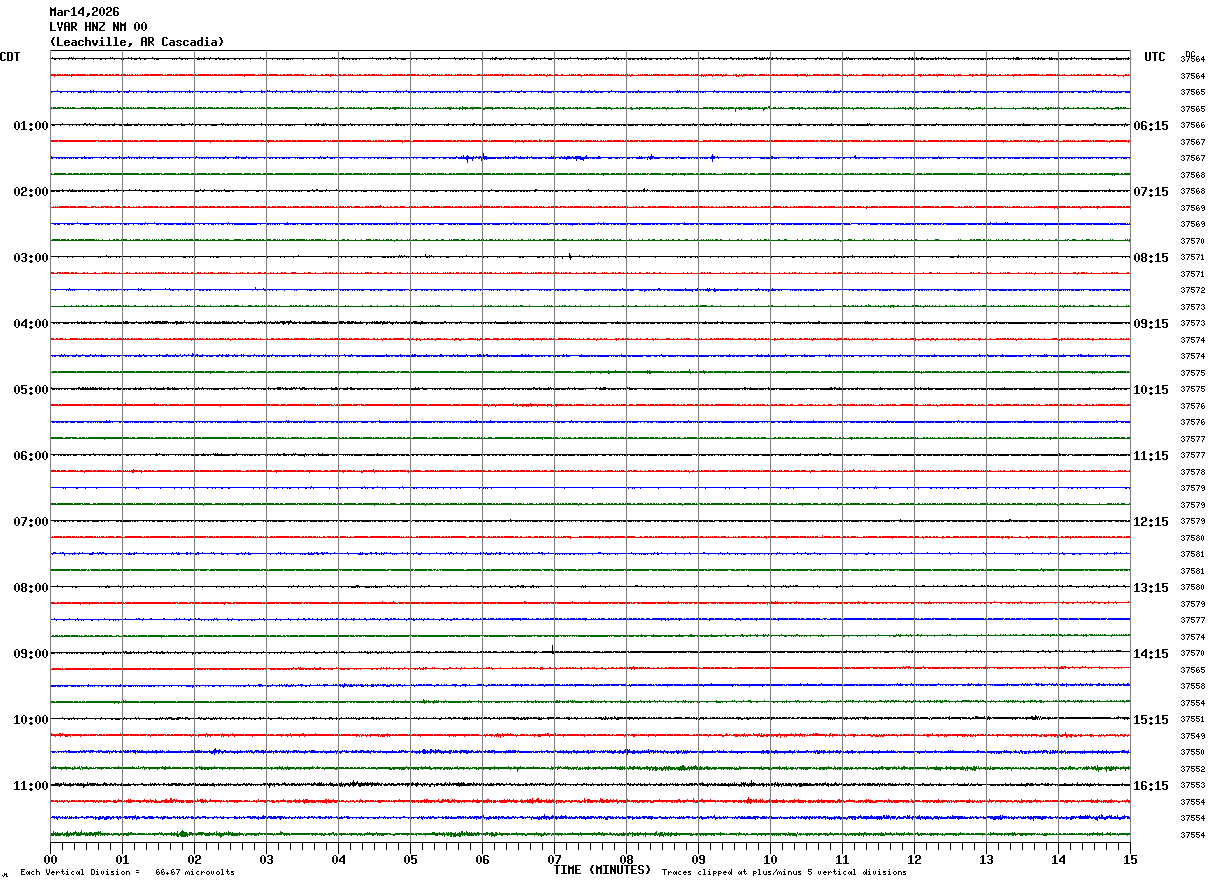Click the 01:00 CDT time label

pos(30,126)
